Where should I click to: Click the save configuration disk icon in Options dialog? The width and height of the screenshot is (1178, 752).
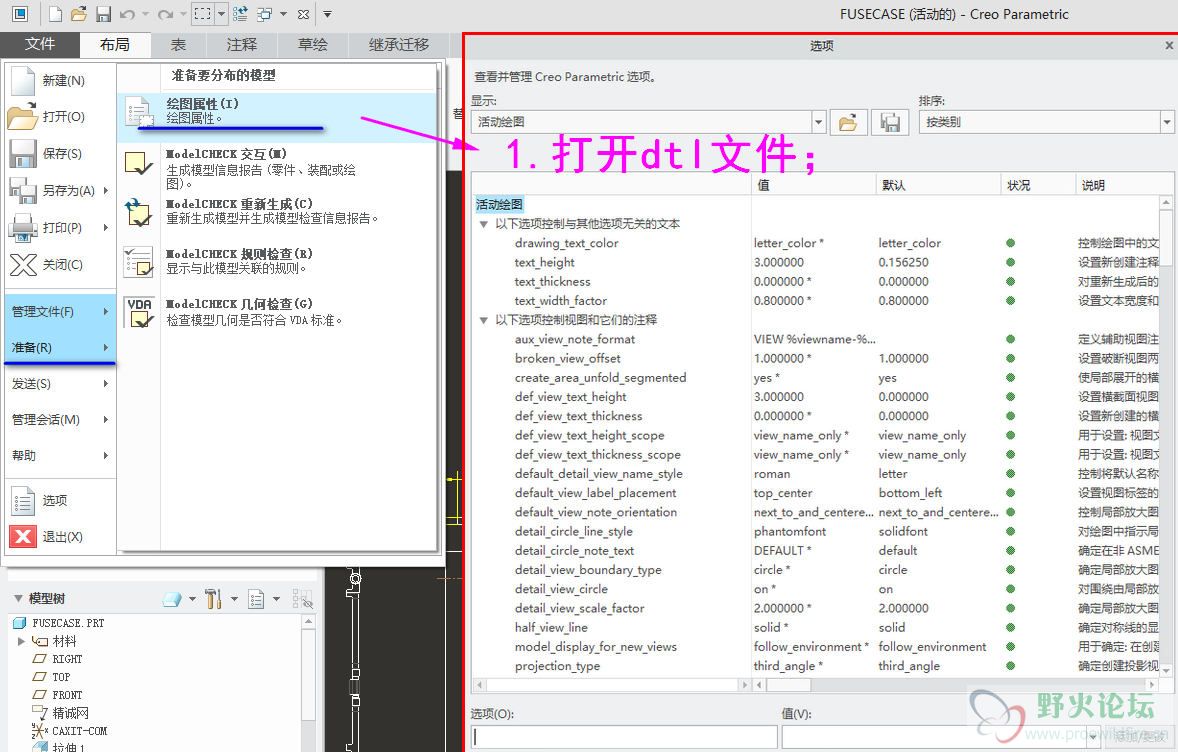click(x=890, y=122)
